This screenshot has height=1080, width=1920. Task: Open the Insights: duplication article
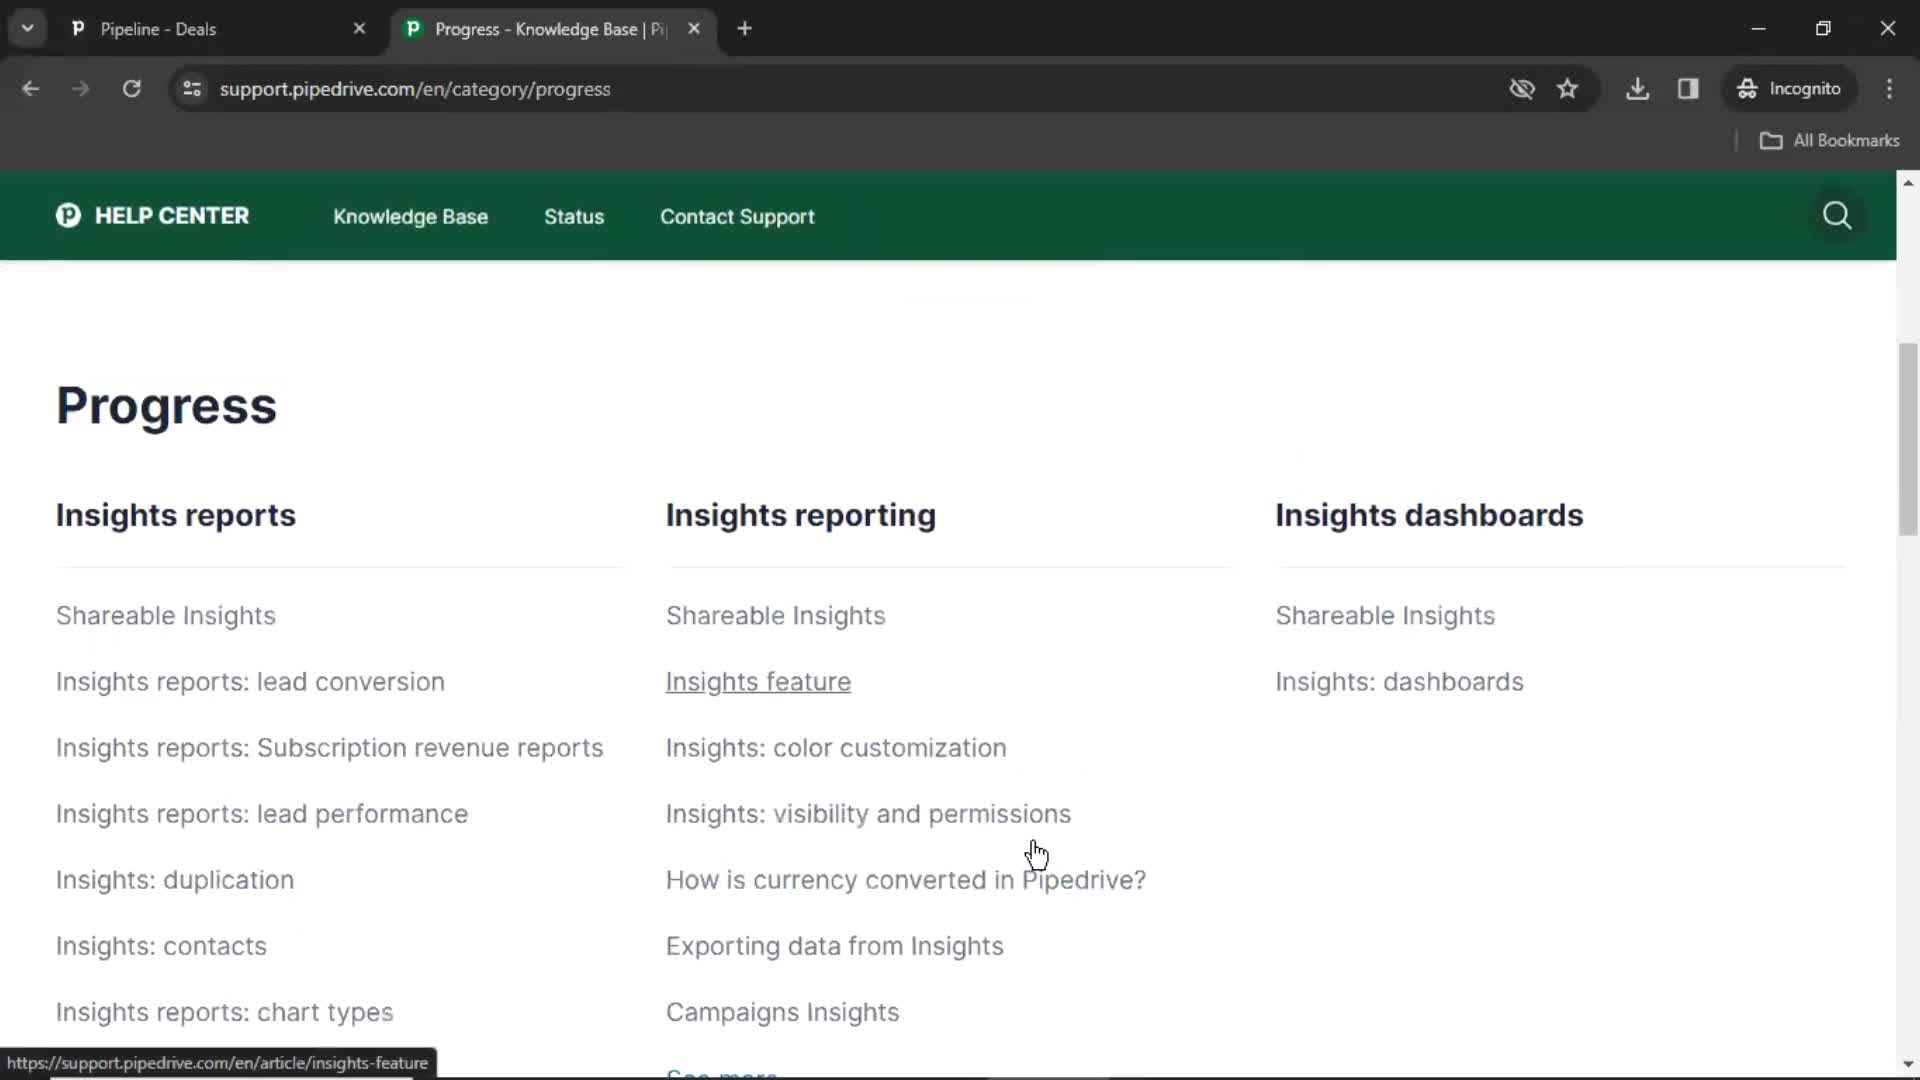click(175, 880)
